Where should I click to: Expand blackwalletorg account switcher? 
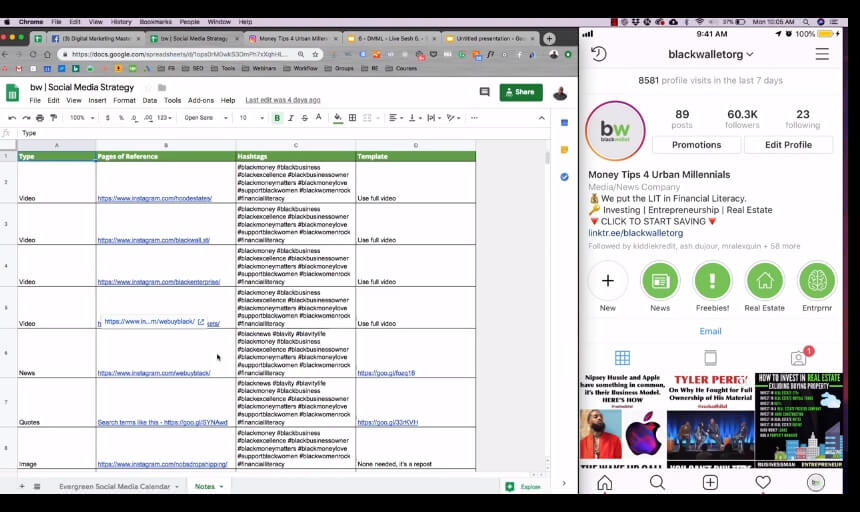coord(711,54)
